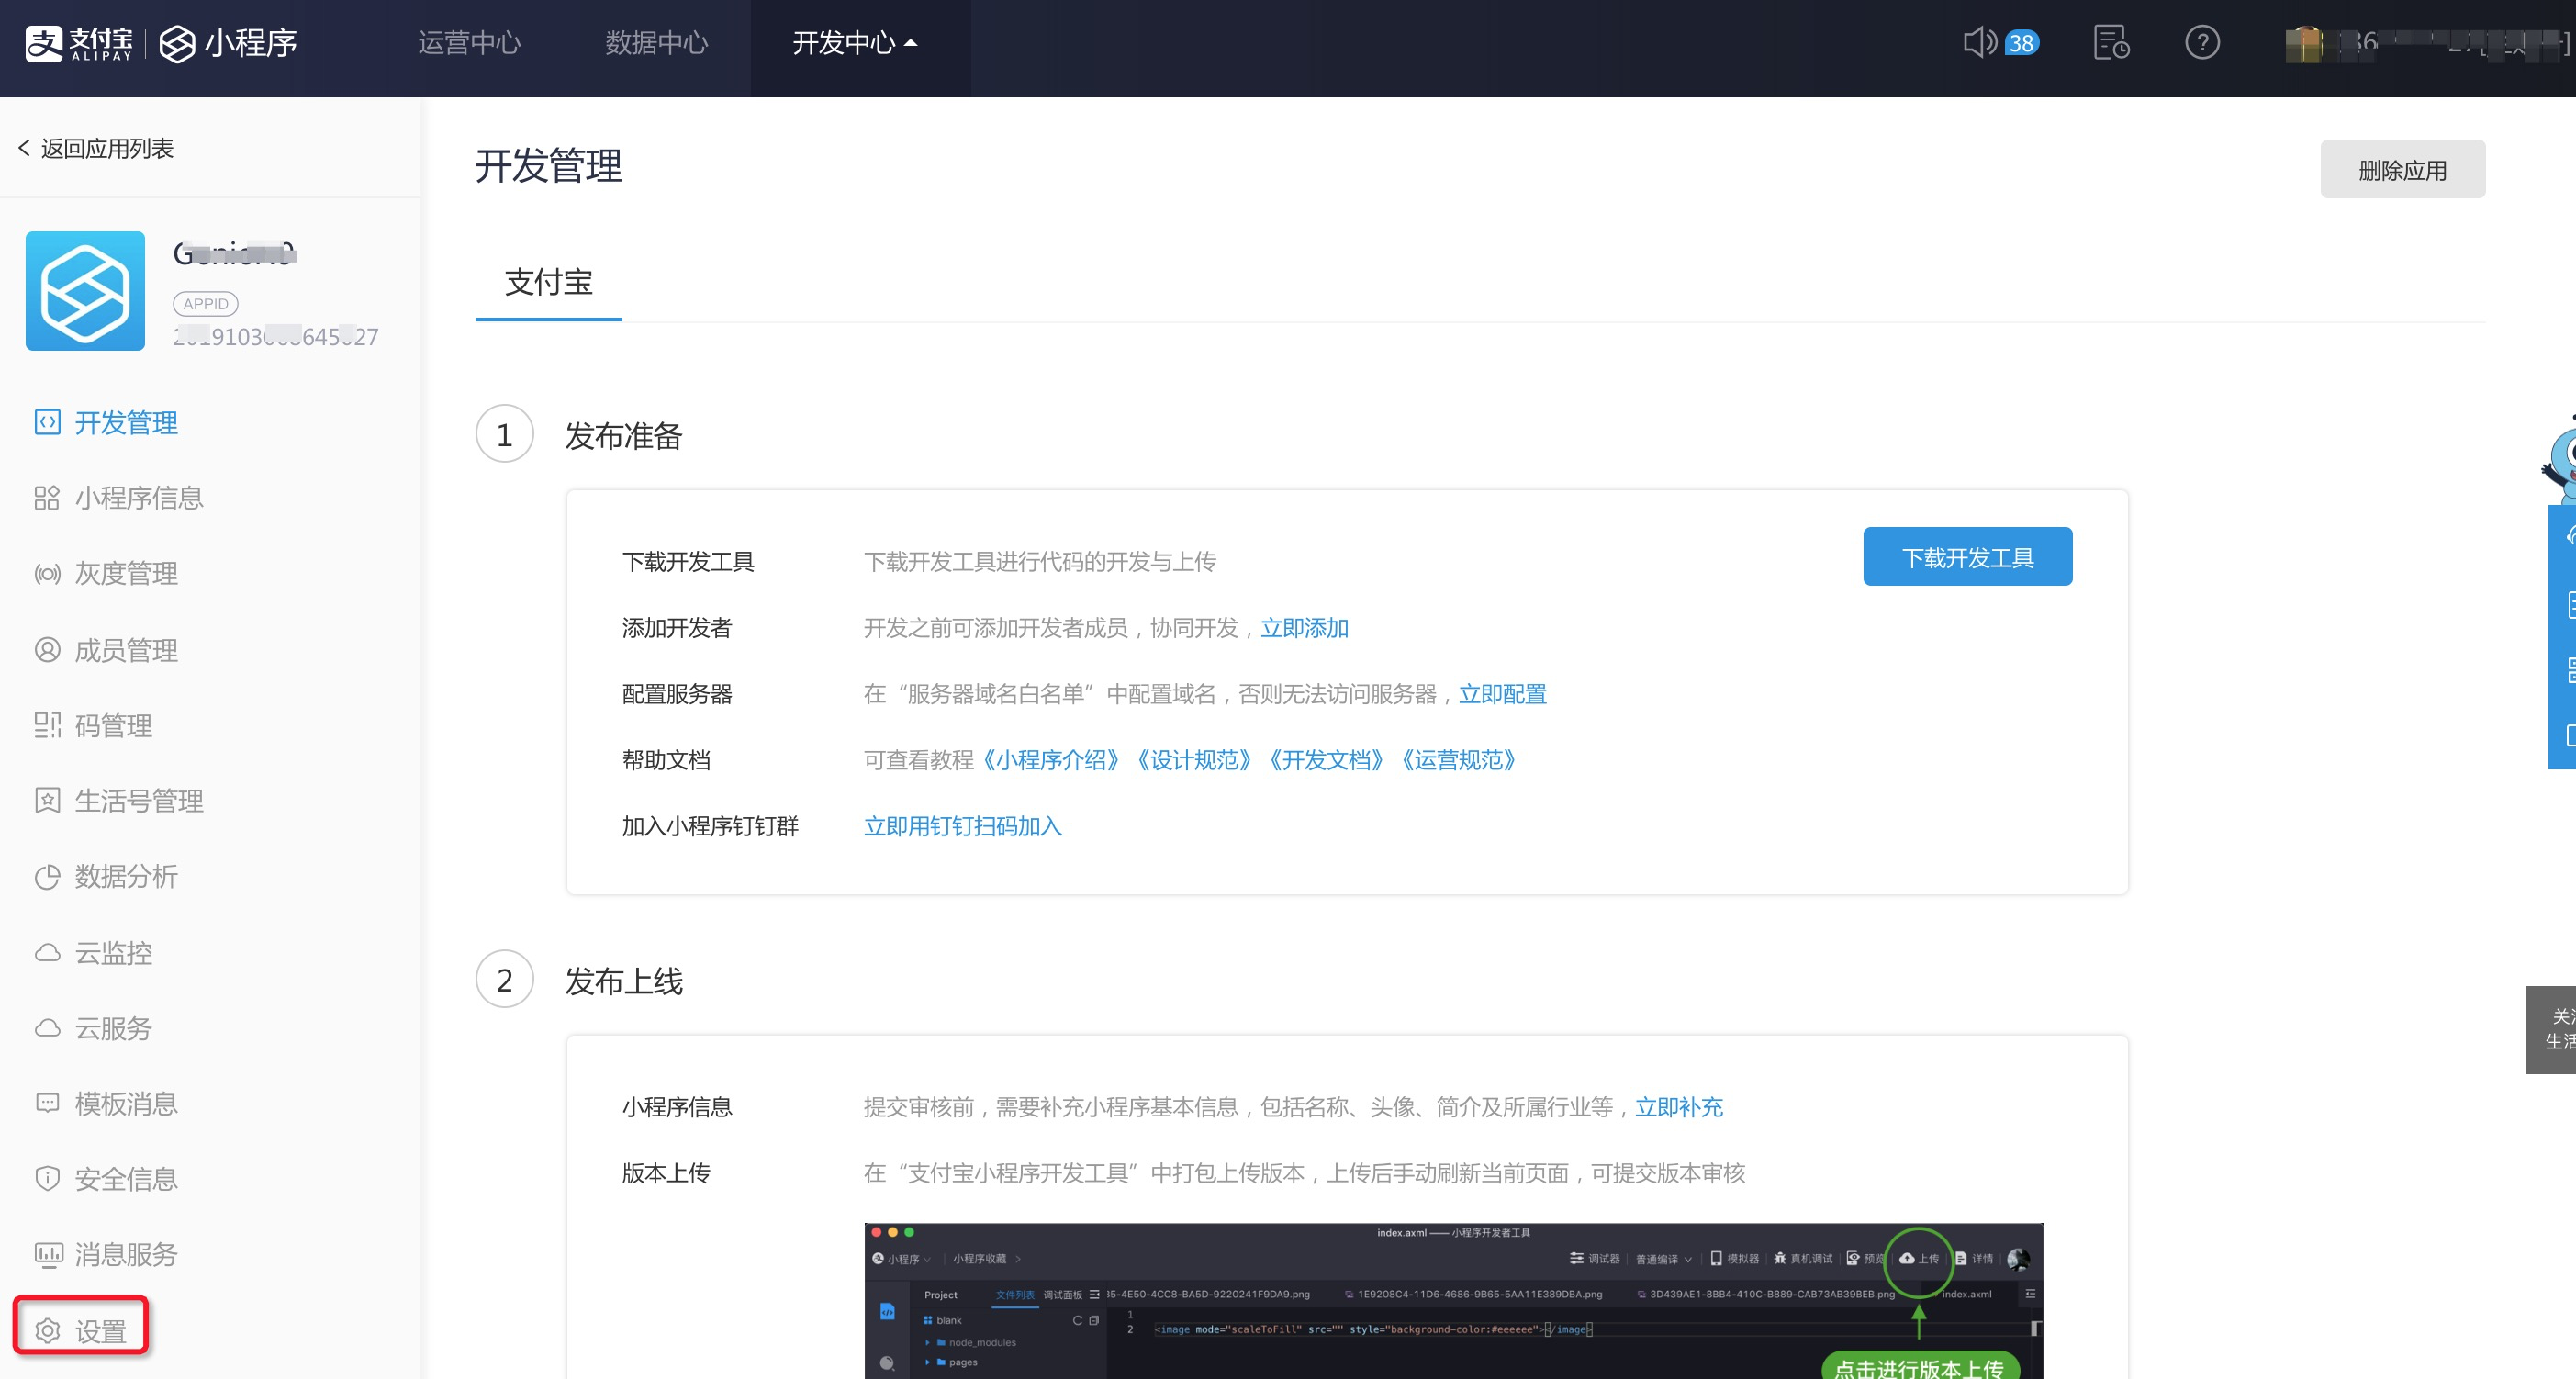Viewport: 2576px width, 1379px height.
Task: Click the 下载开发工具 button
Action: coord(1967,557)
